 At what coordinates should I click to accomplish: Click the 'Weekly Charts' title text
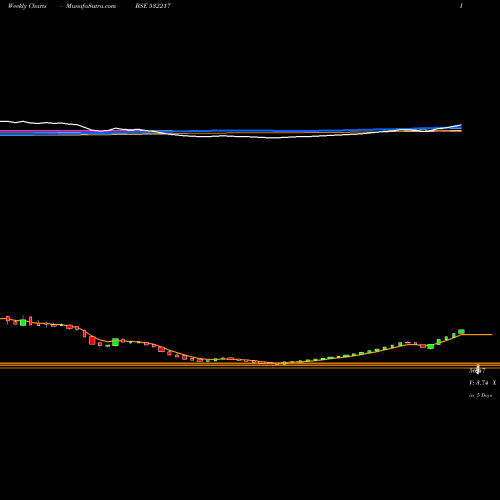pos(27,6)
